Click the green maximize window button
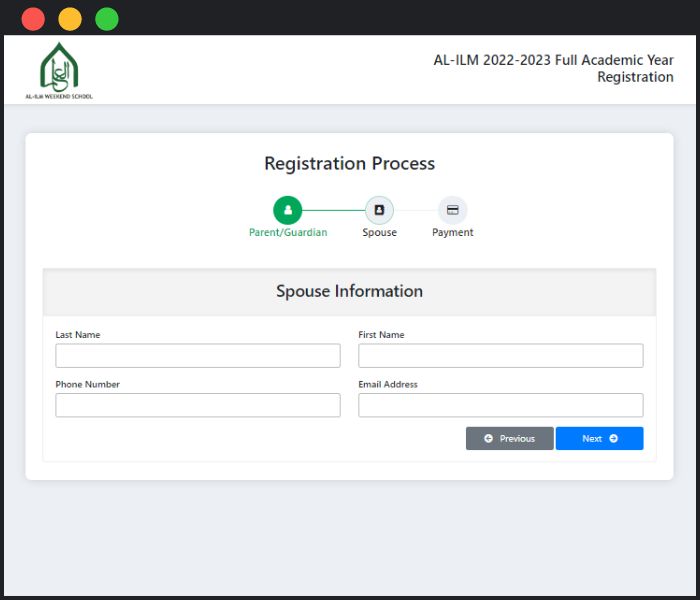The height and width of the screenshot is (600, 700). 106,19
